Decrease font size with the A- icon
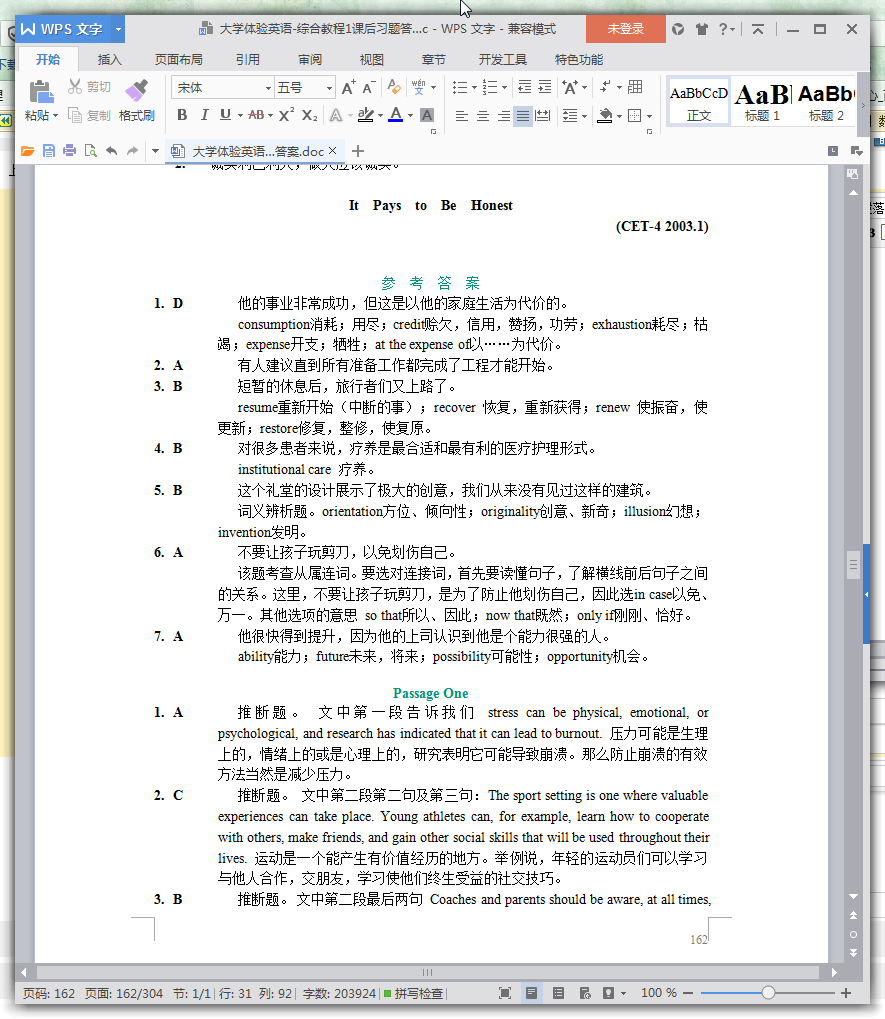The width and height of the screenshot is (885, 1019). (x=368, y=87)
